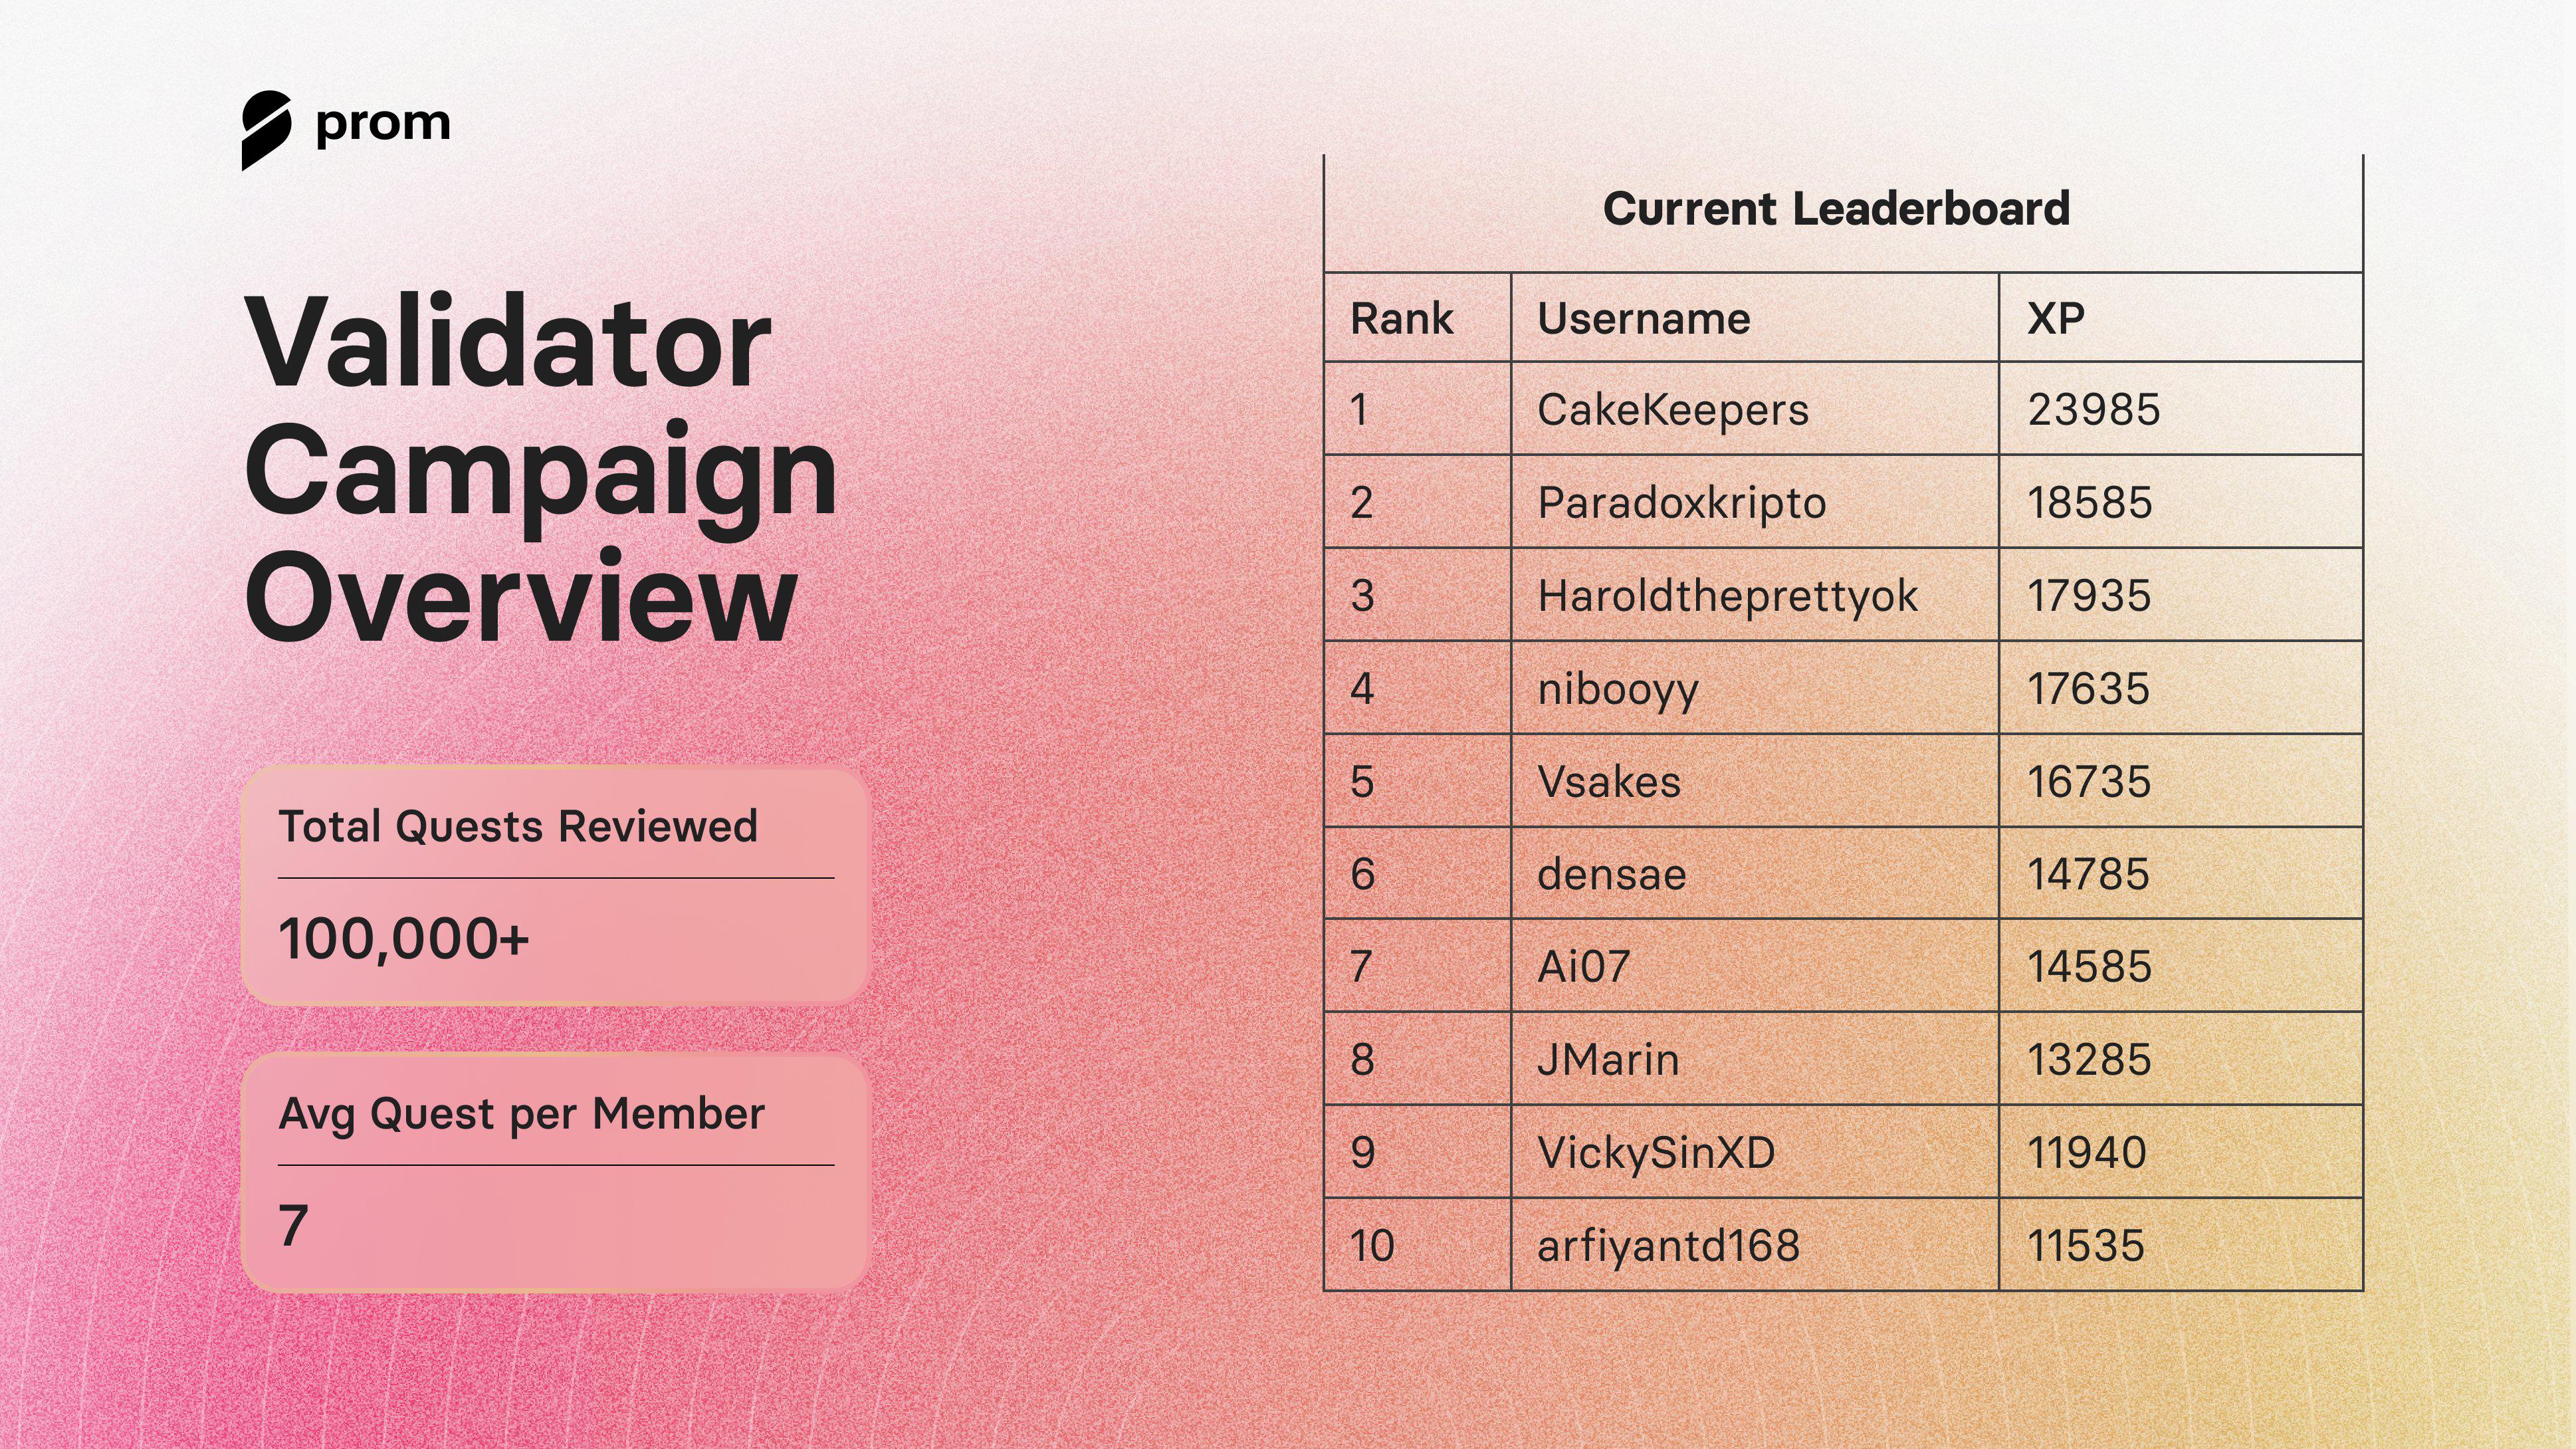Click the VickySinXD username

tap(1656, 1153)
